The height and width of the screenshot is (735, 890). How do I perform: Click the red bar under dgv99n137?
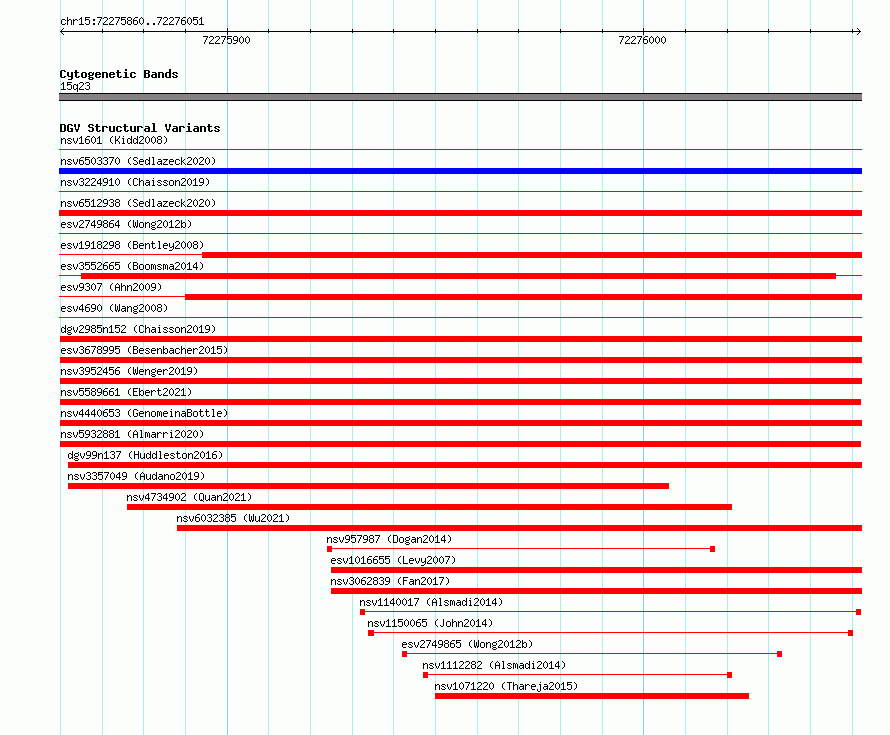465,465
